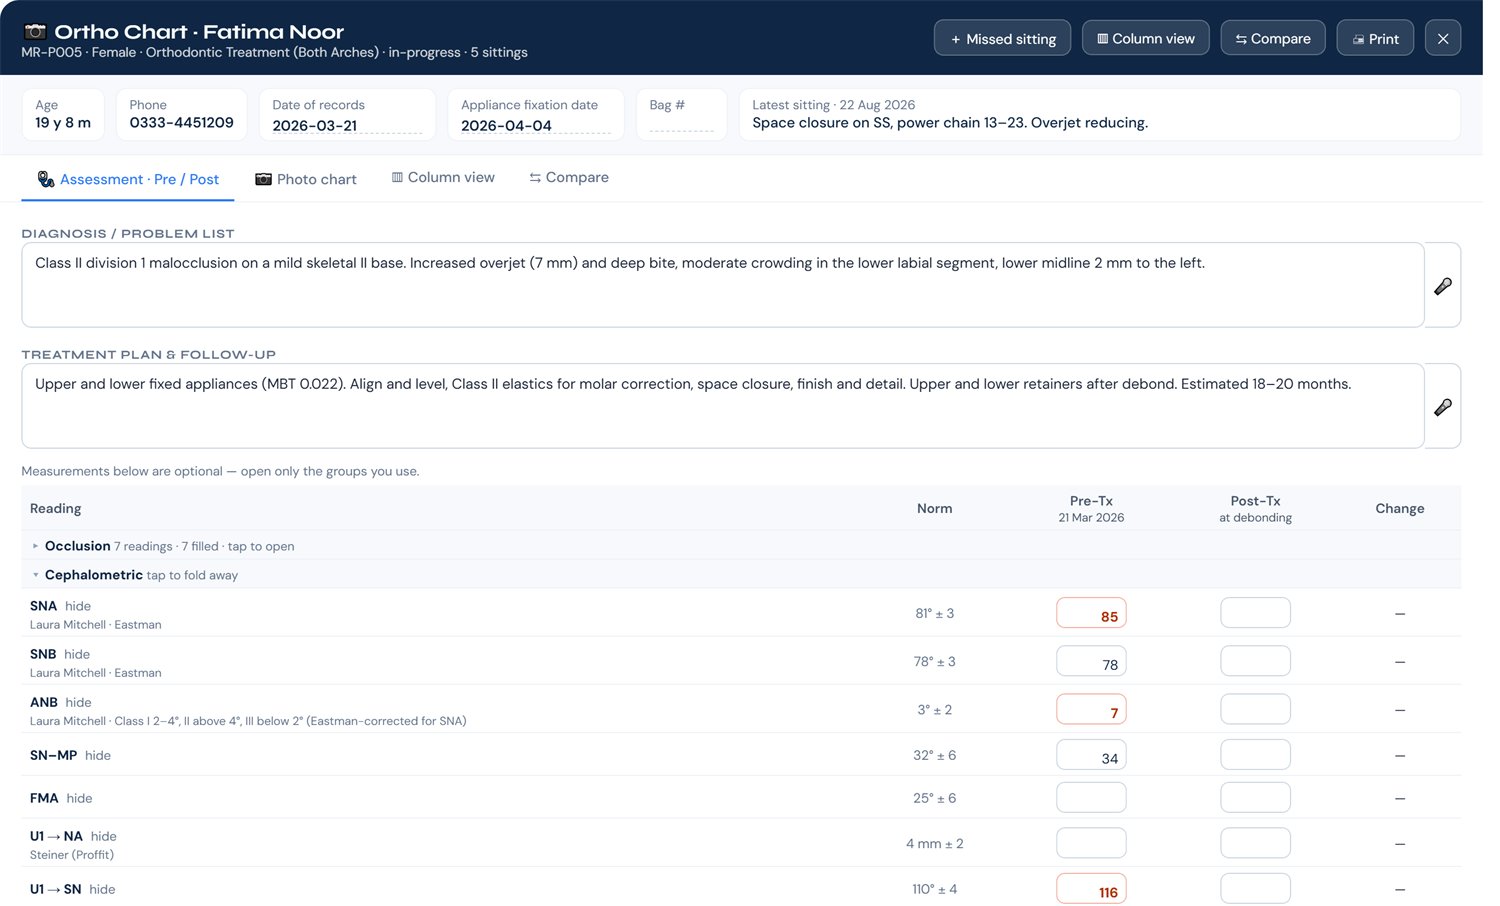This screenshot has height=906, width=1500.
Task: Expand the Occlusion readings group
Action: (x=741, y=546)
